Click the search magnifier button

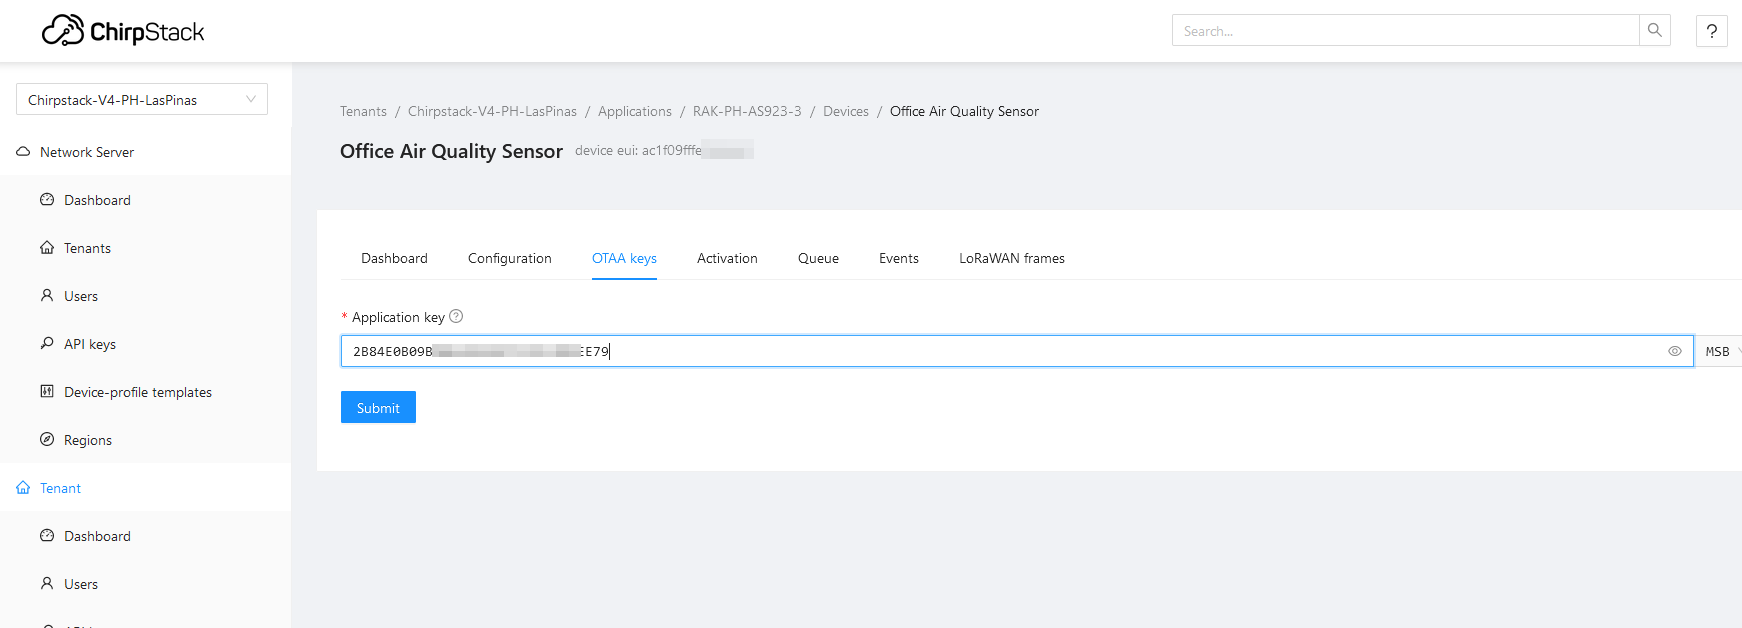pyautogui.click(x=1655, y=30)
